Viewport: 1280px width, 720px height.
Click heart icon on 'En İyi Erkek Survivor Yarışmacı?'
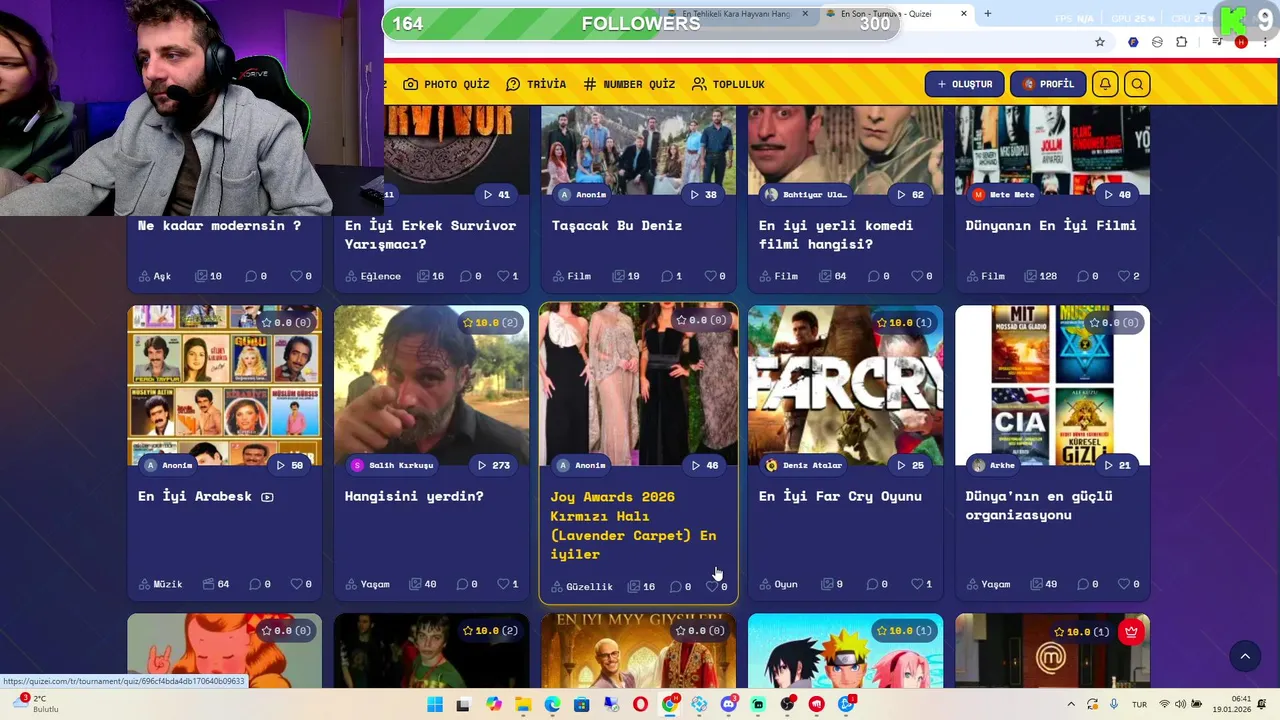click(x=503, y=276)
